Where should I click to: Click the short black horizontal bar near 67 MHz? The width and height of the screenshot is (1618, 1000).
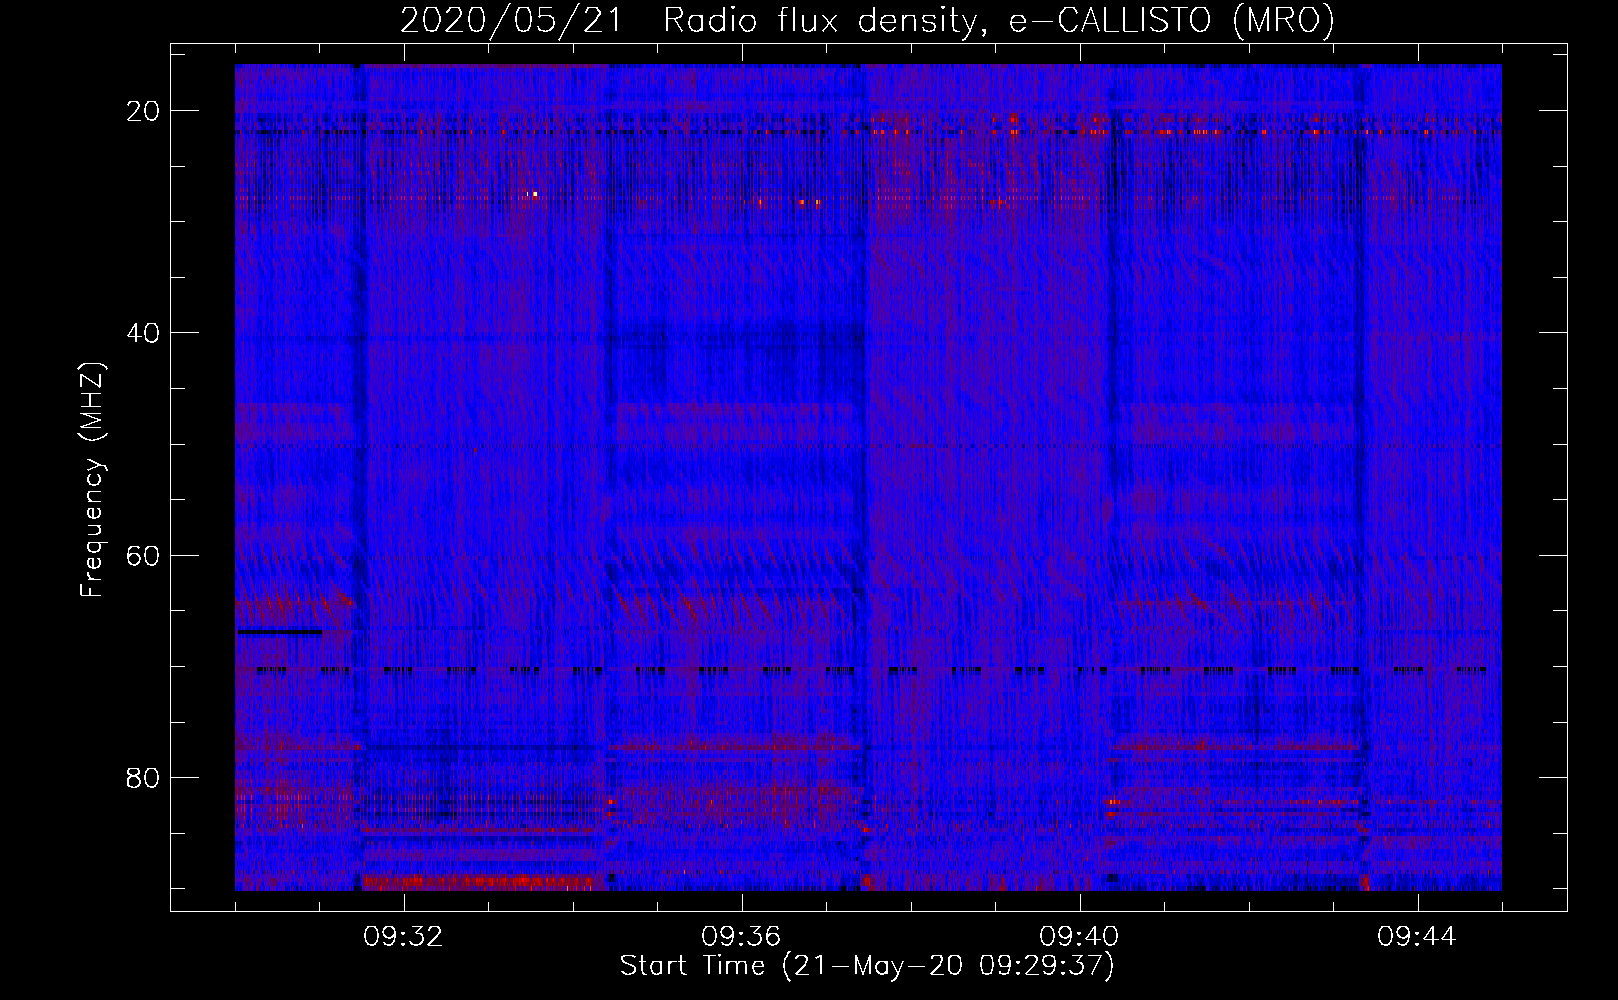tap(280, 632)
